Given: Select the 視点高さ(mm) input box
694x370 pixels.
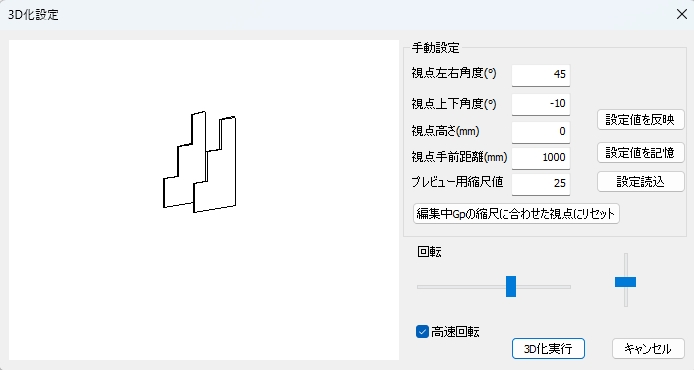Looking at the screenshot, I should coord(541,131).
